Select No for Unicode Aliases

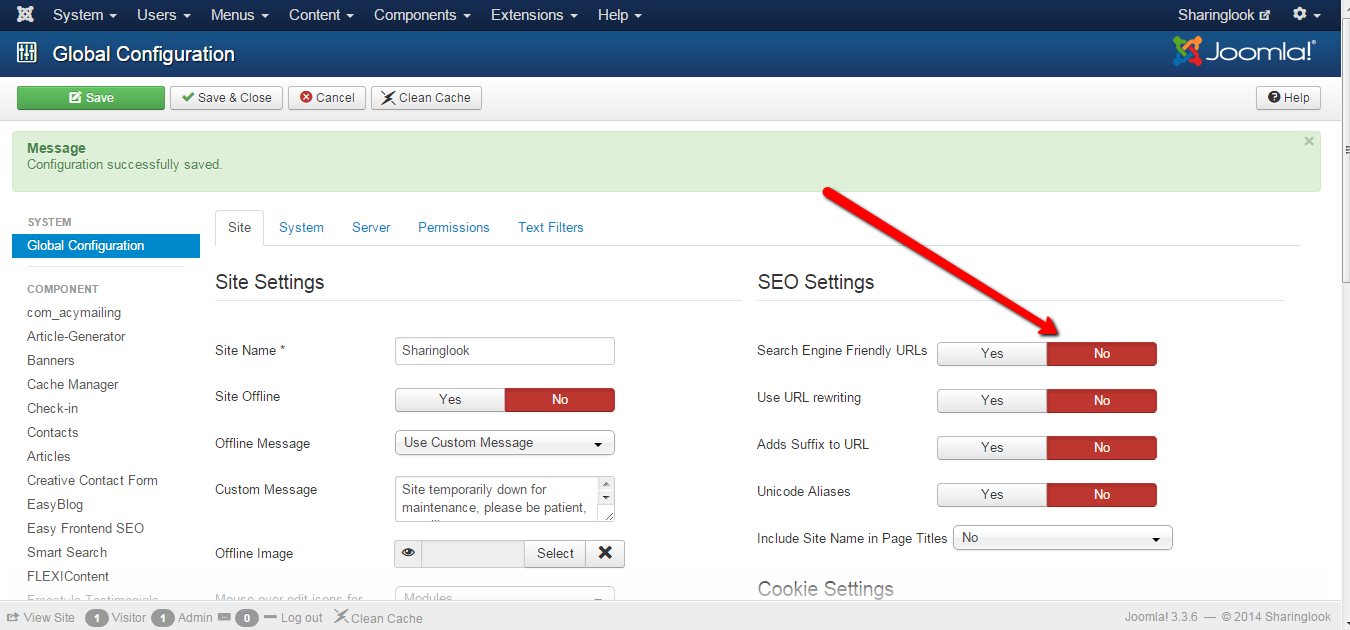pyautogui.click(x=1102, y=495)
